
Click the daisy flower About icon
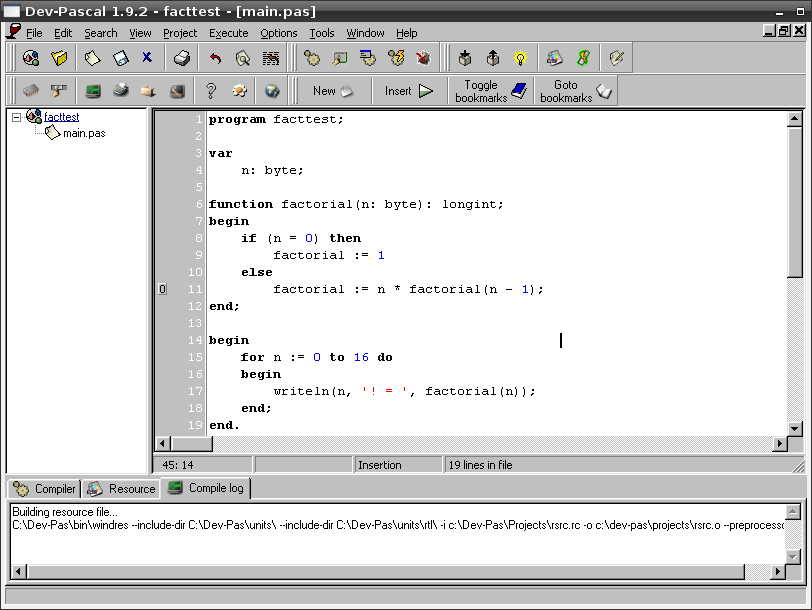(x=239, y=91)
